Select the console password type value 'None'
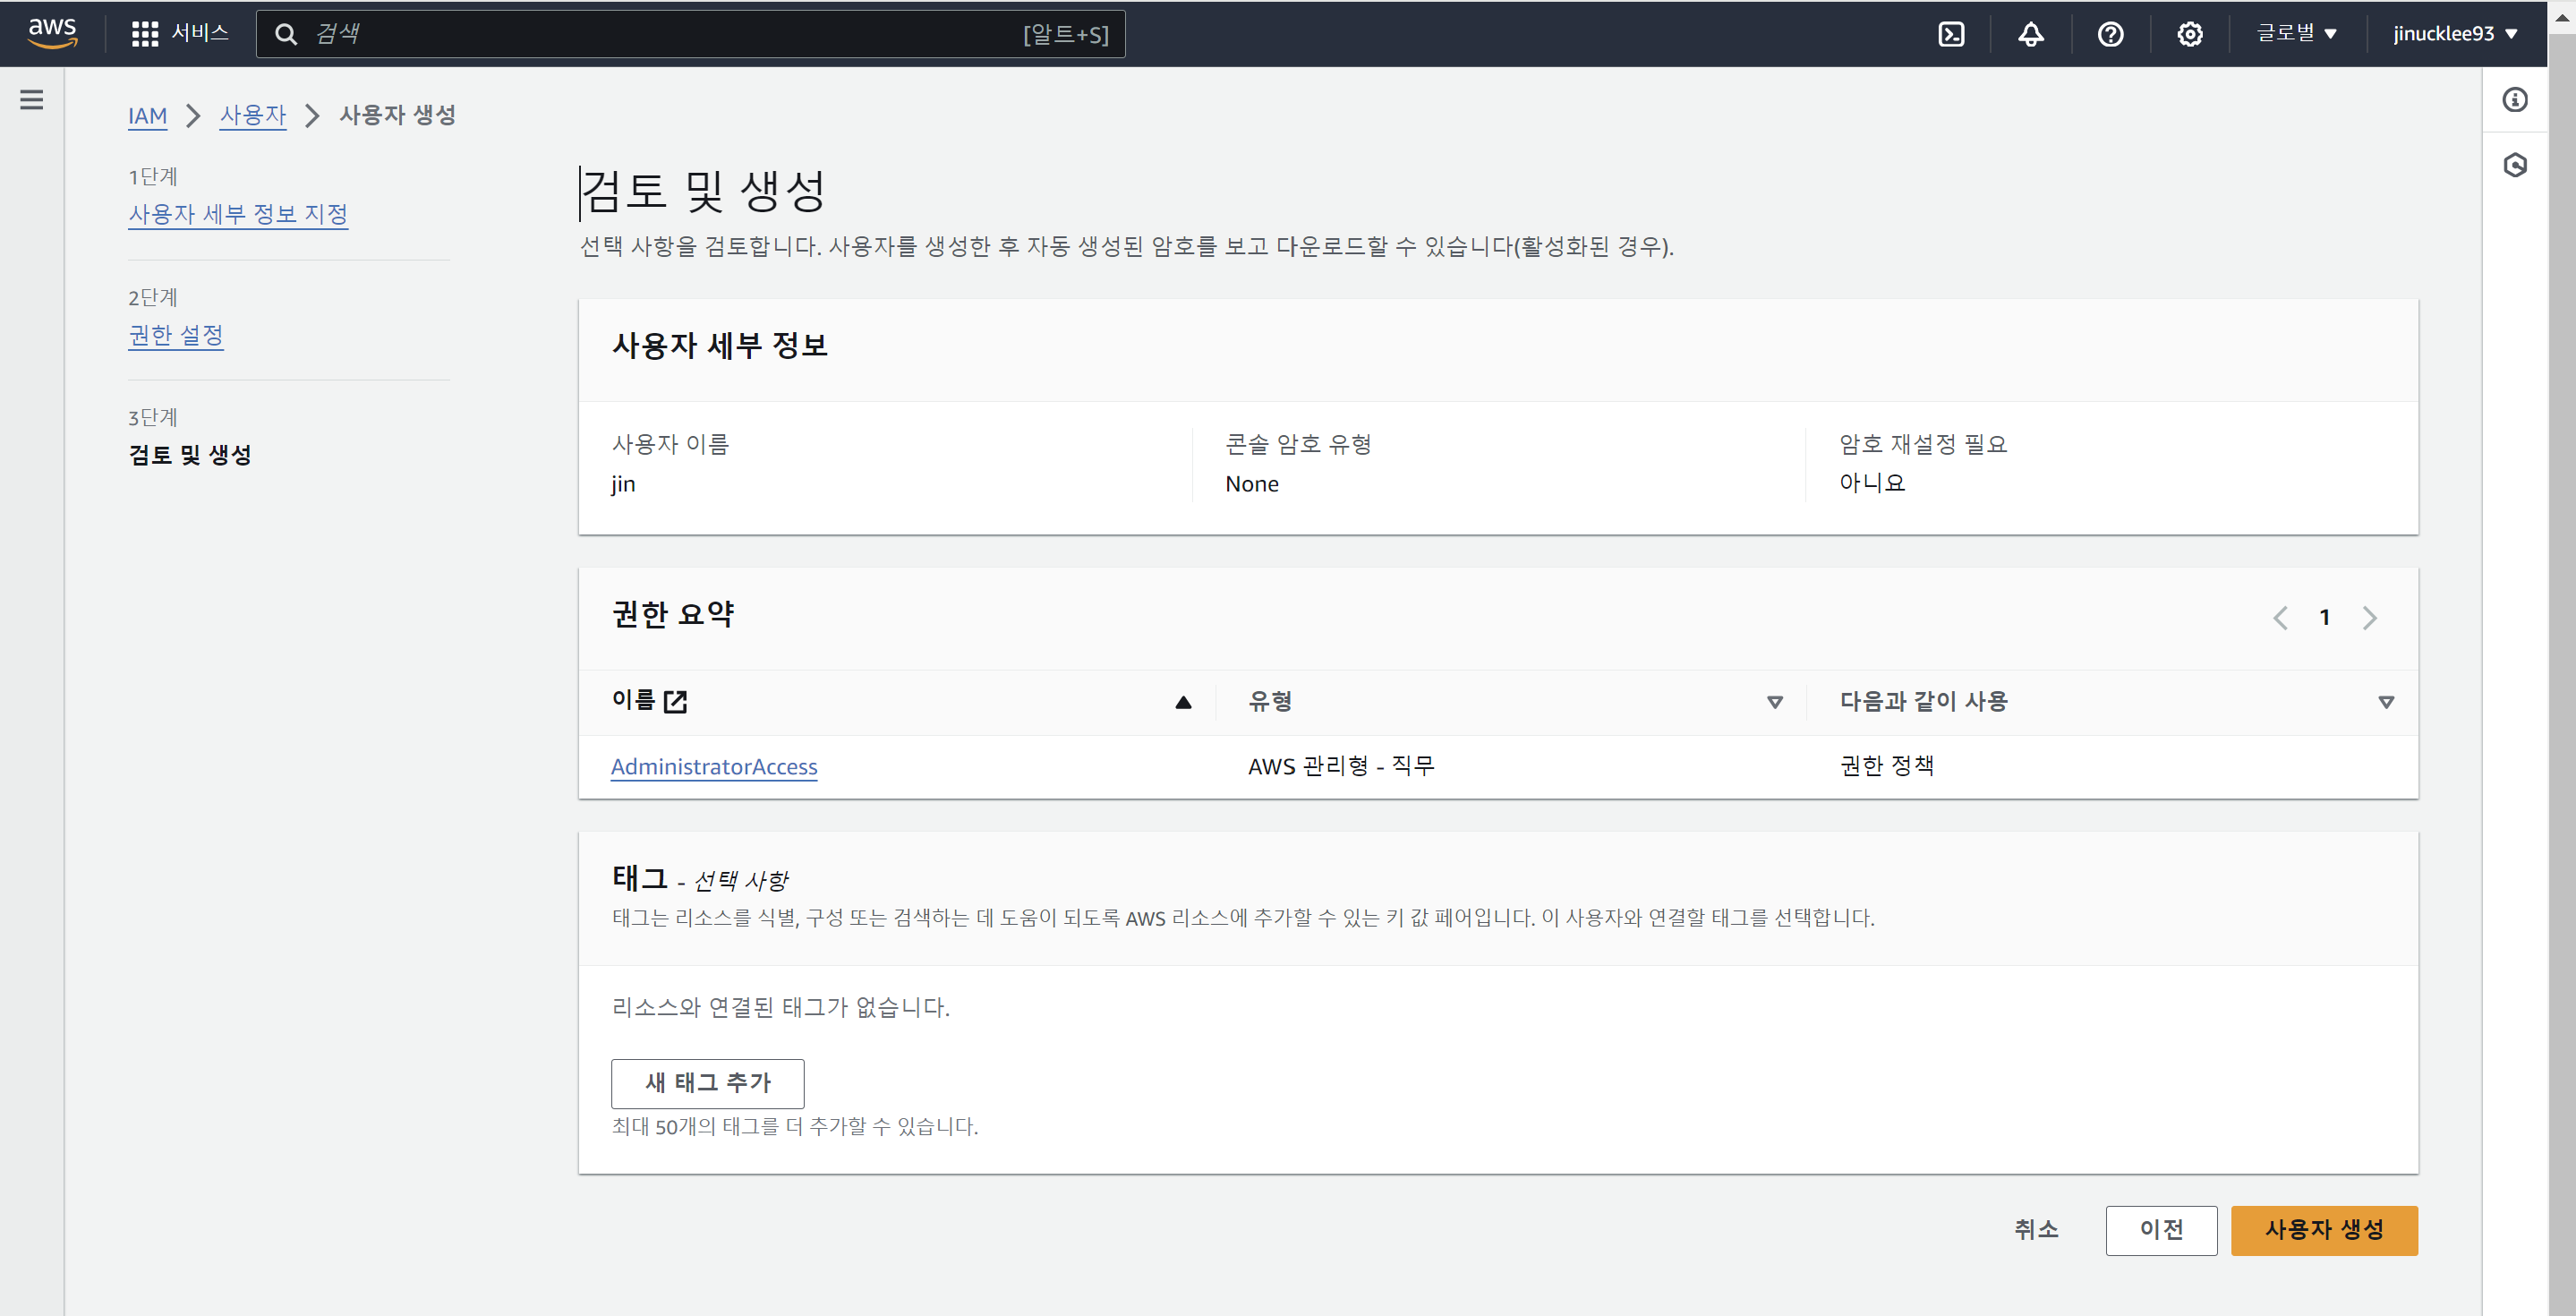This screenshot has width=2576, height=1316. pos(1252,484)
